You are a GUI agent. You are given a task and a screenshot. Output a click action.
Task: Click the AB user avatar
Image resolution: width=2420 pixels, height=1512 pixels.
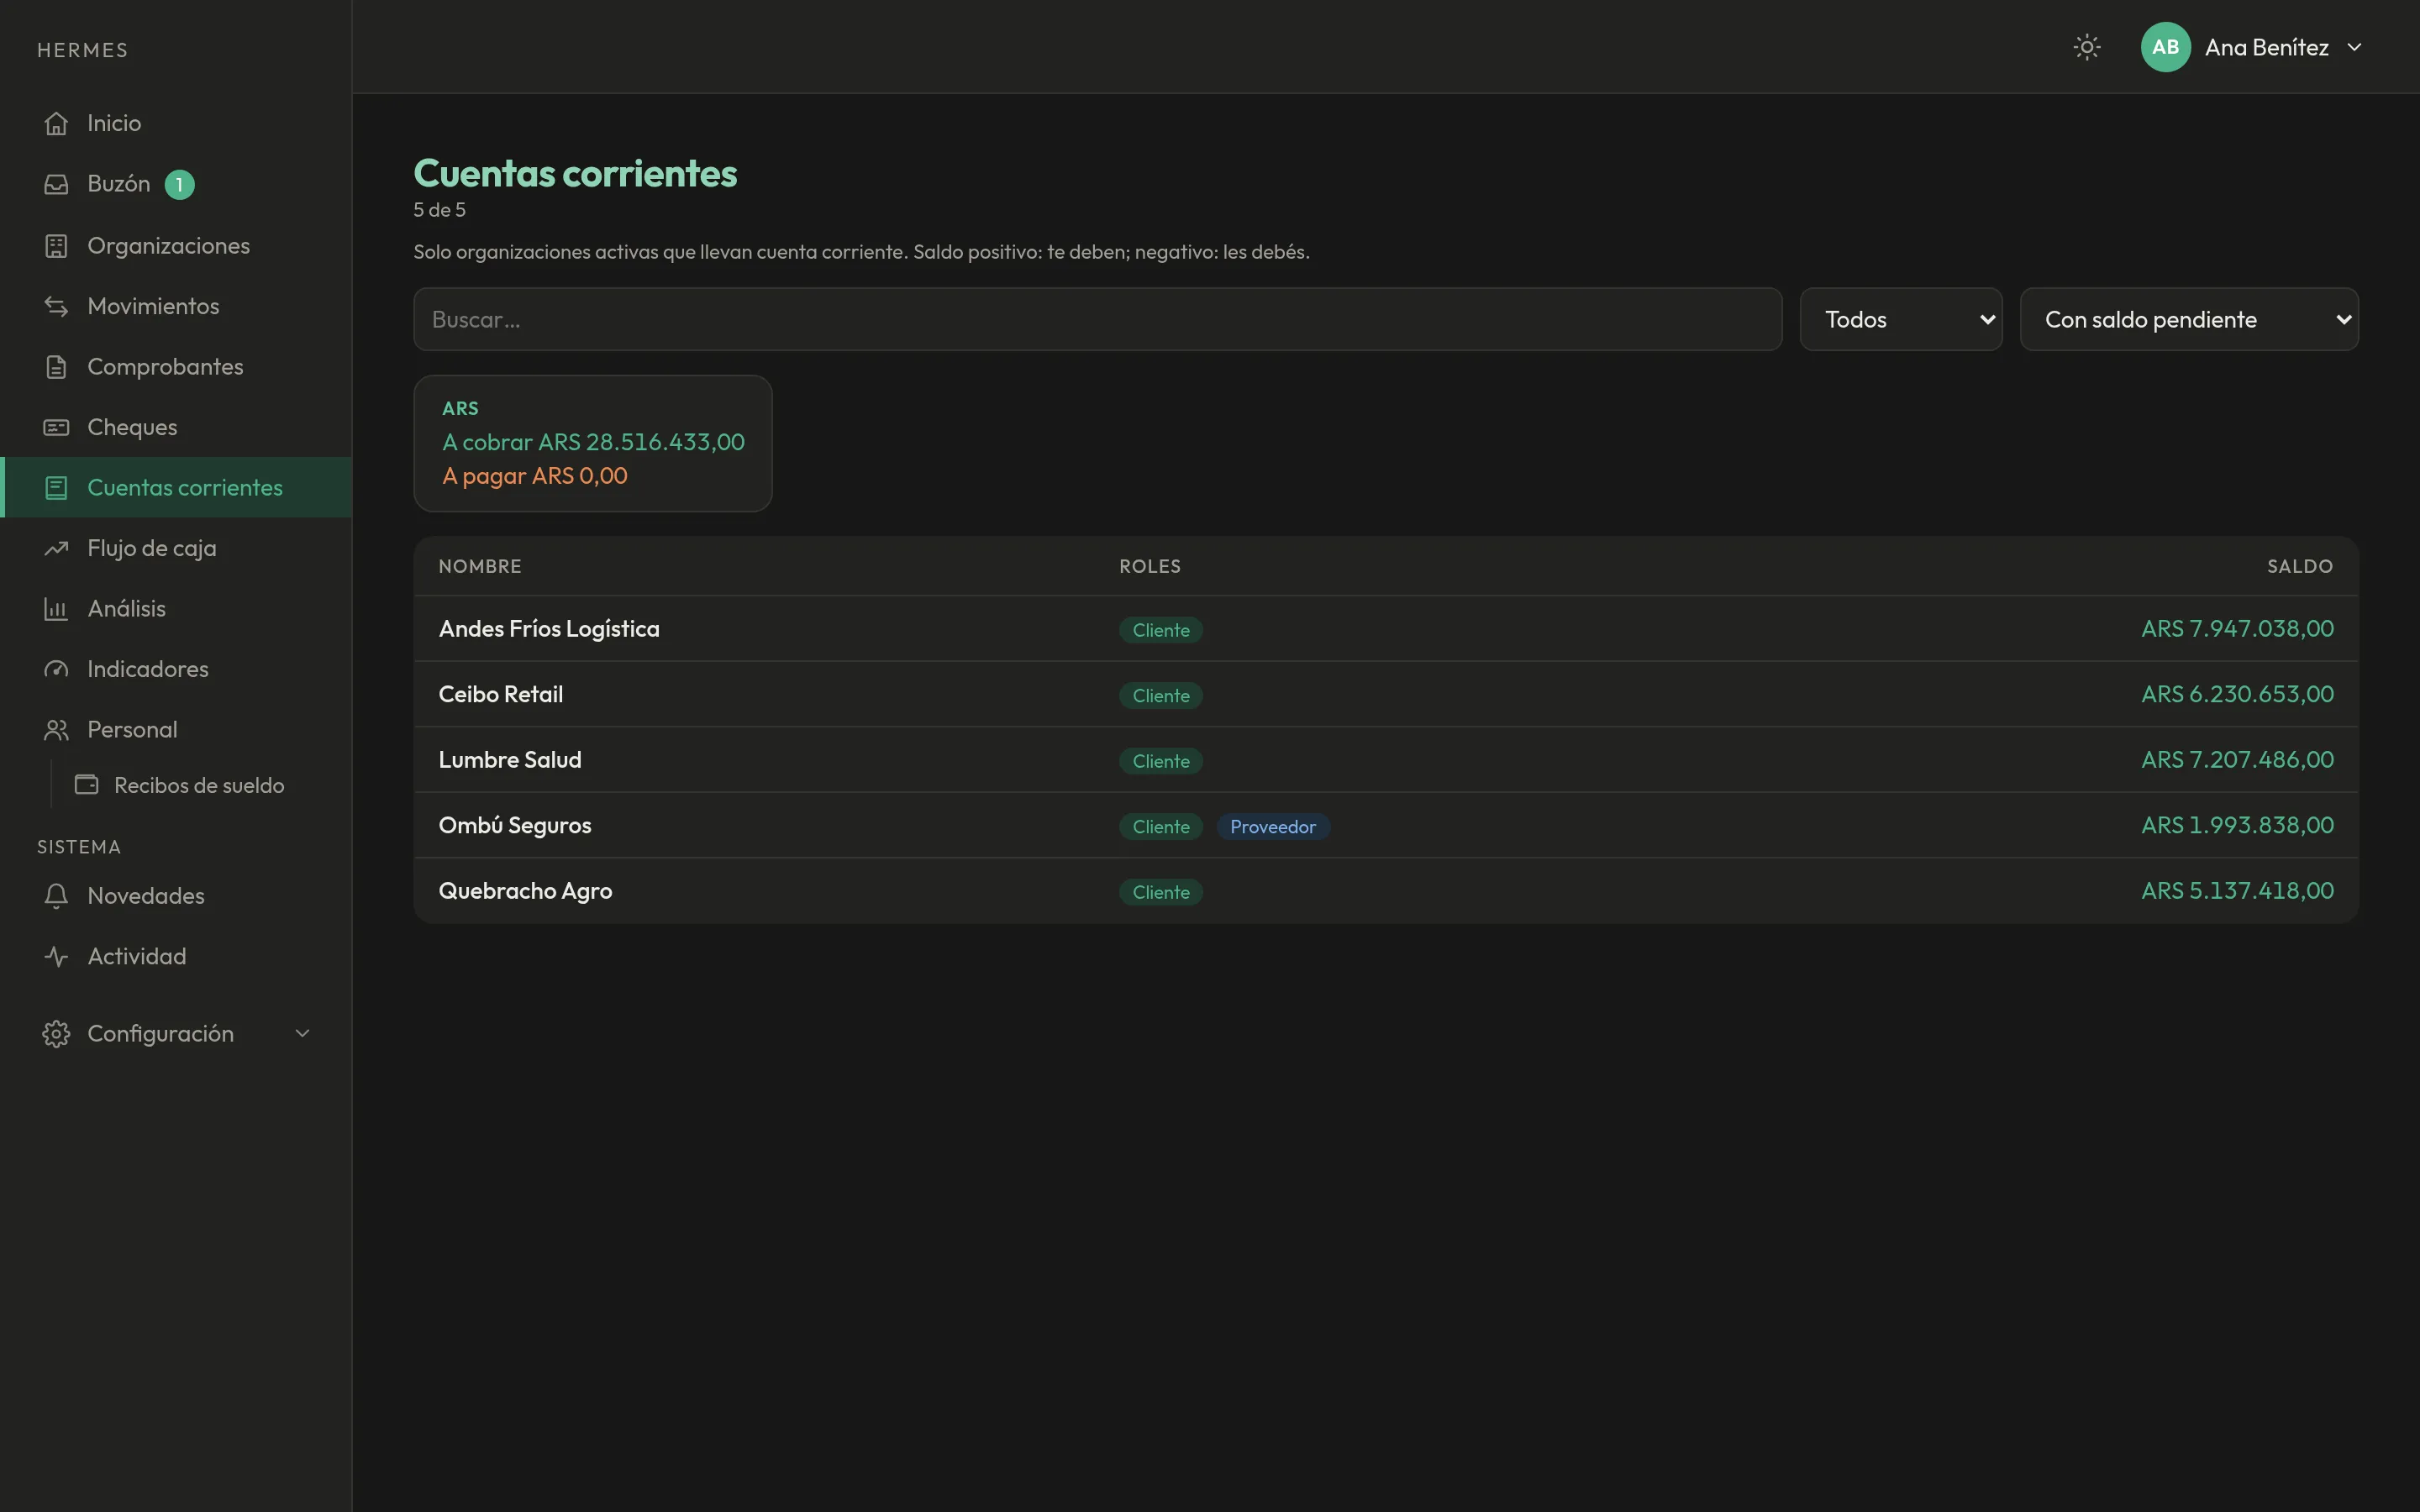coord(2165,47)
